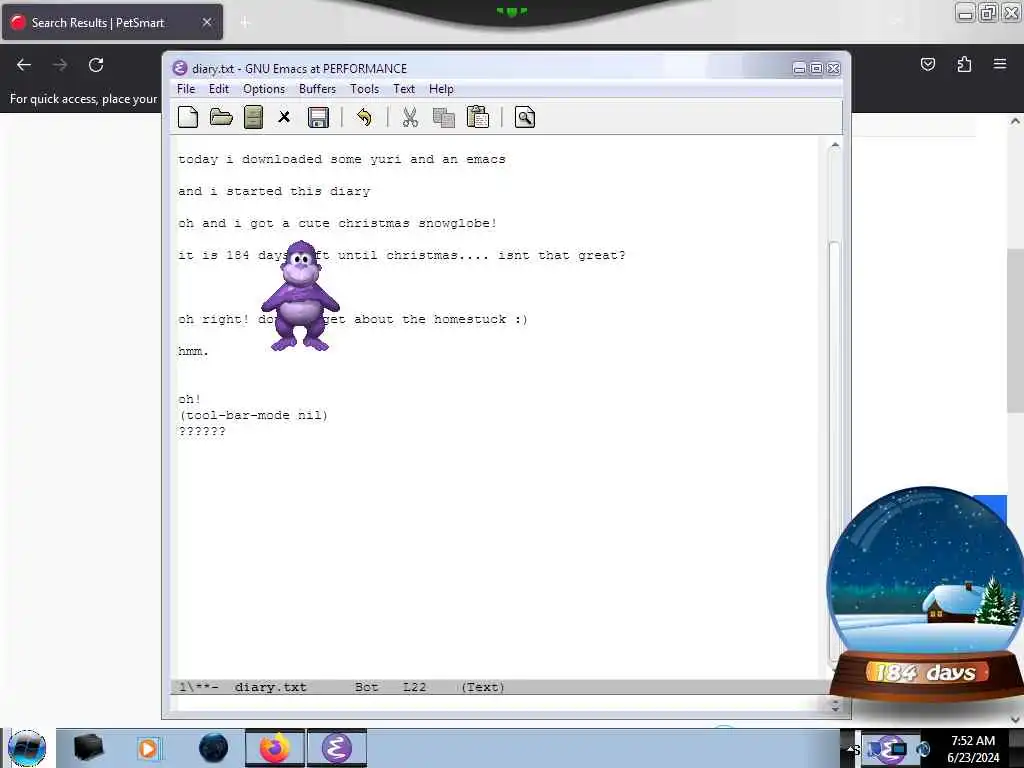Screen dimensions: 1024x768
Task: Click the Emacs scrollbar up arrow
Action: (x=835, y=145)
